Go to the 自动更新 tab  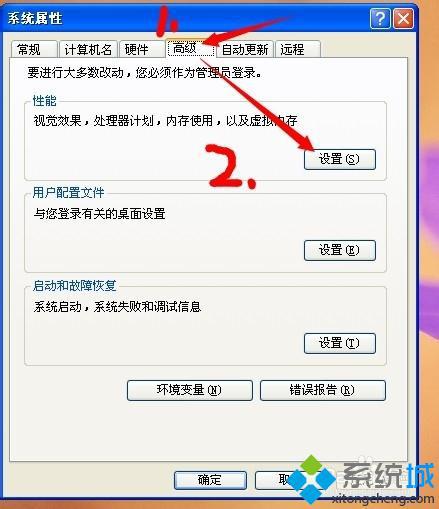(x=245, y=49)
